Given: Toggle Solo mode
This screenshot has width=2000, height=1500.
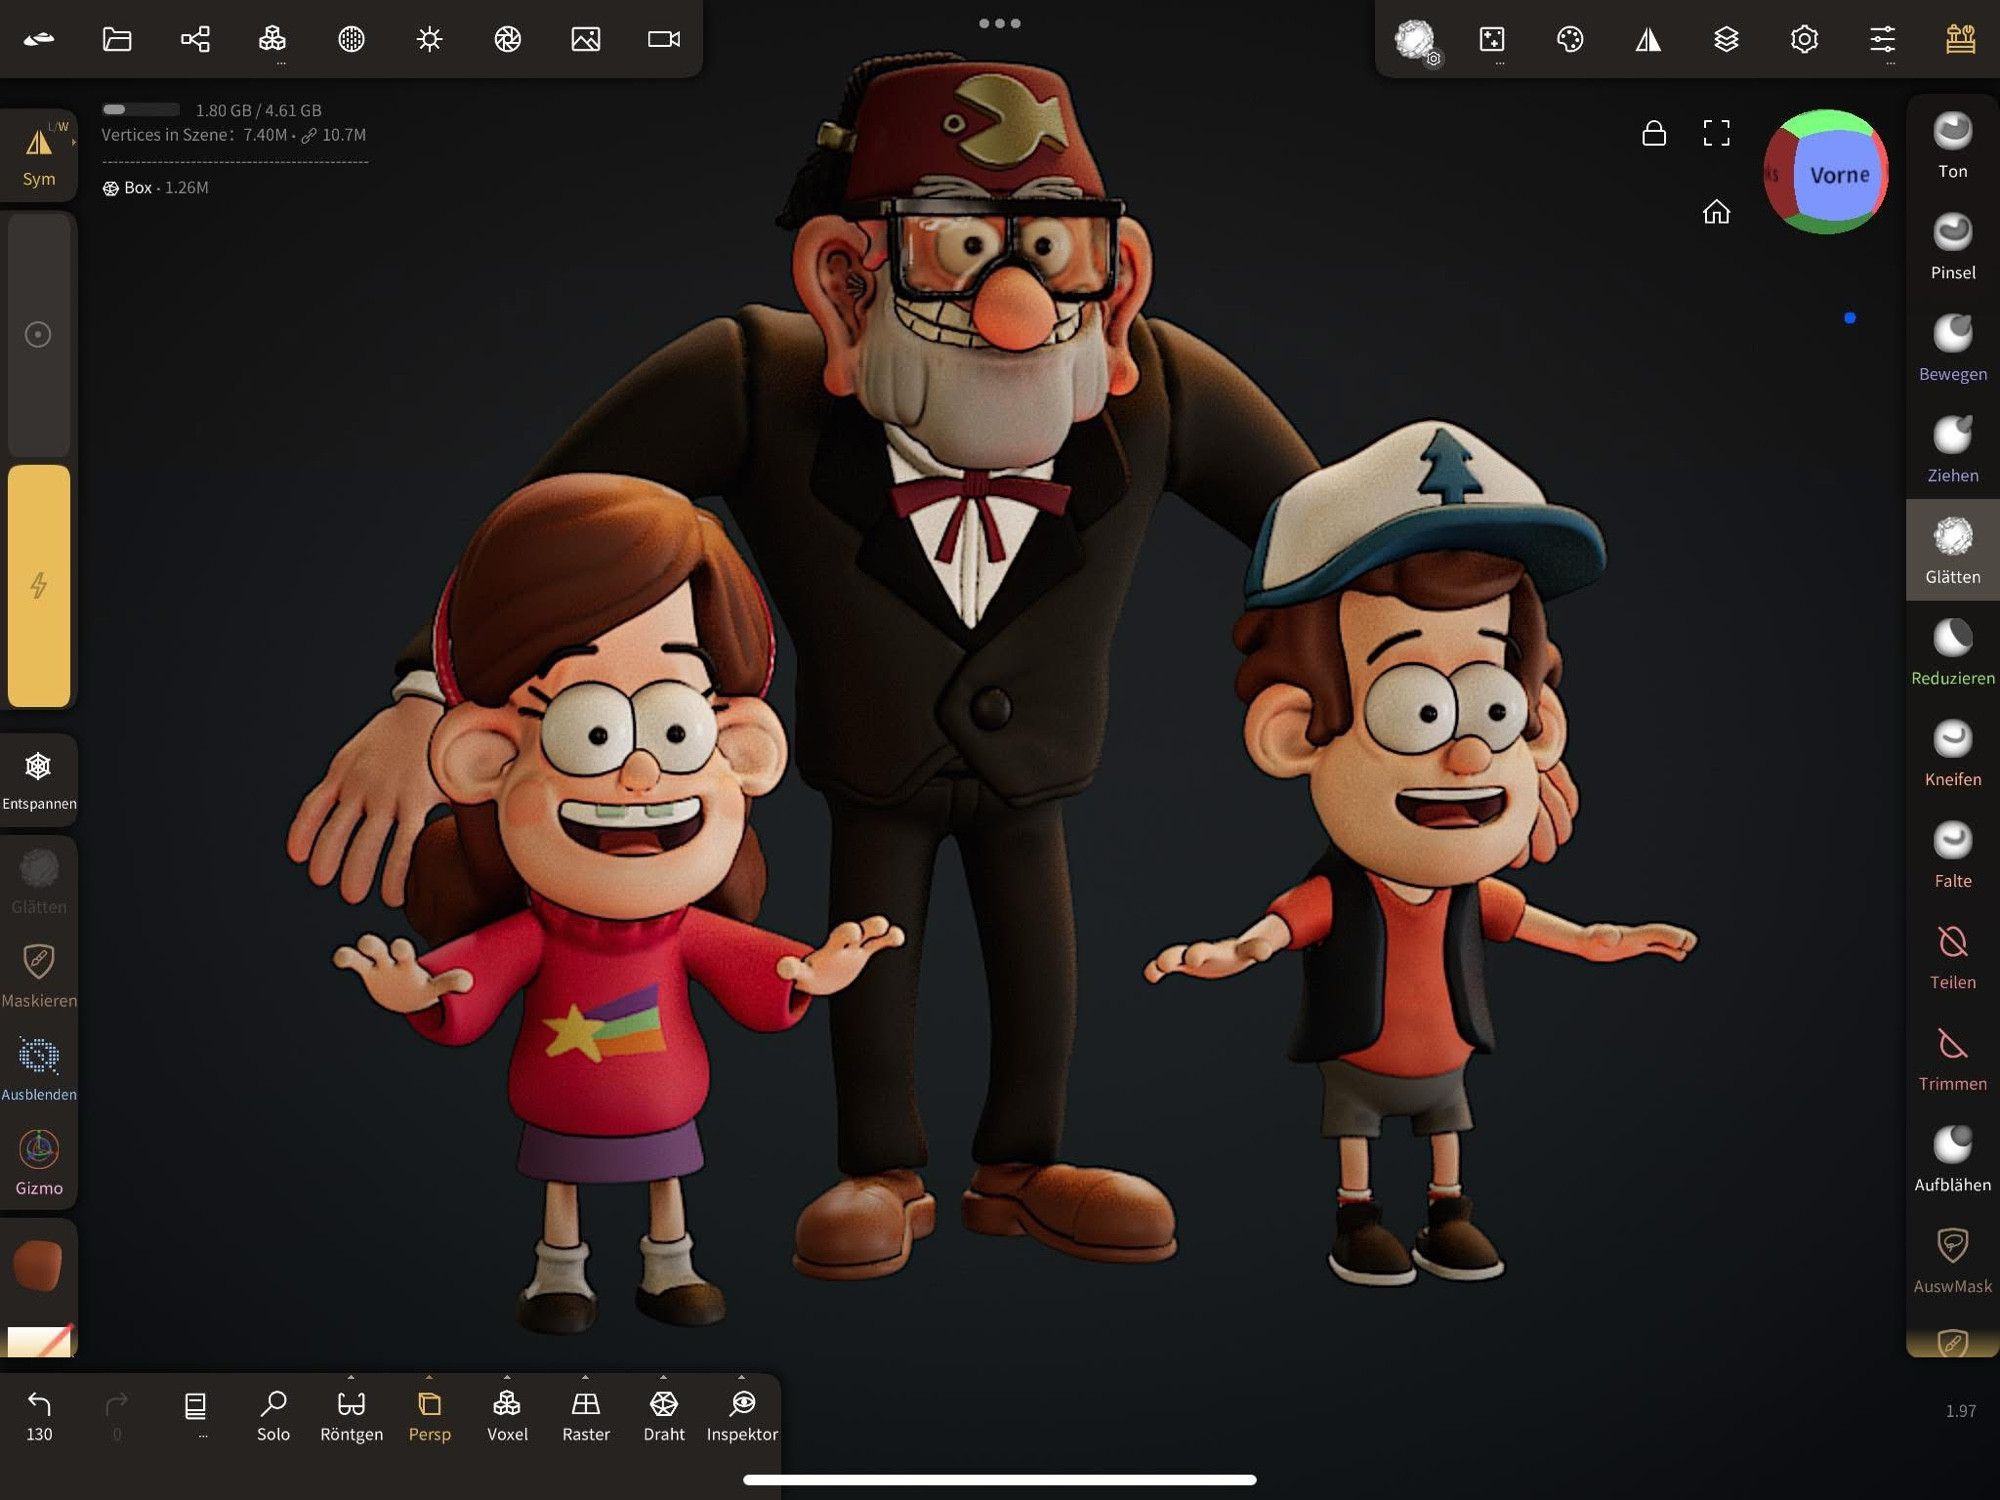Looking at the screenshot, I should (273, 1415).
